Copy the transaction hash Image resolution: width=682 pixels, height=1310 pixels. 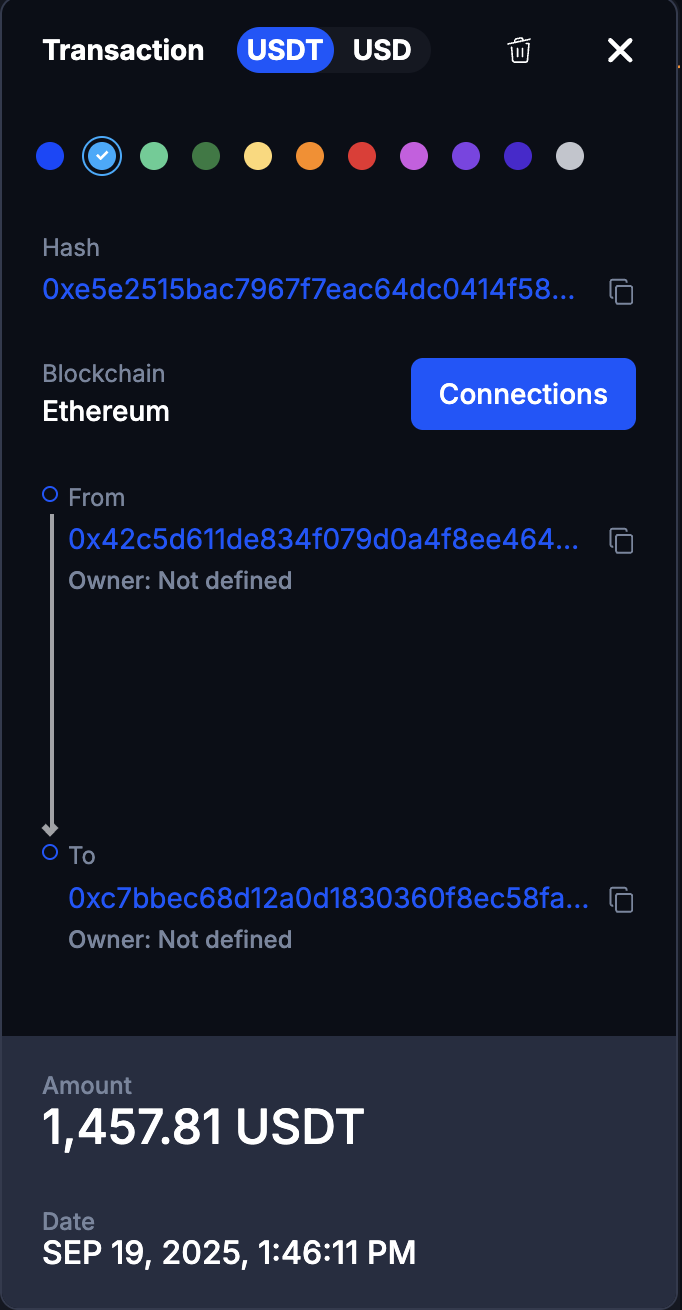tap(622, 291)
